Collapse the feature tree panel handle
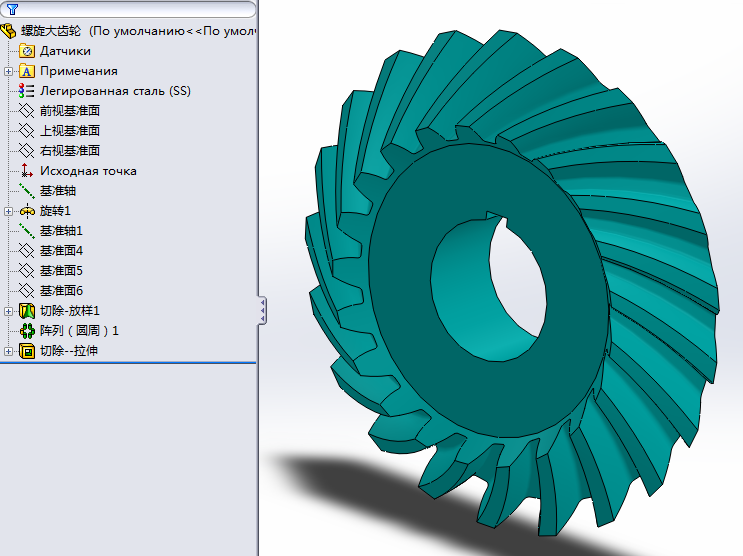The height and width of the screenshot is (556, 743). 263,310
